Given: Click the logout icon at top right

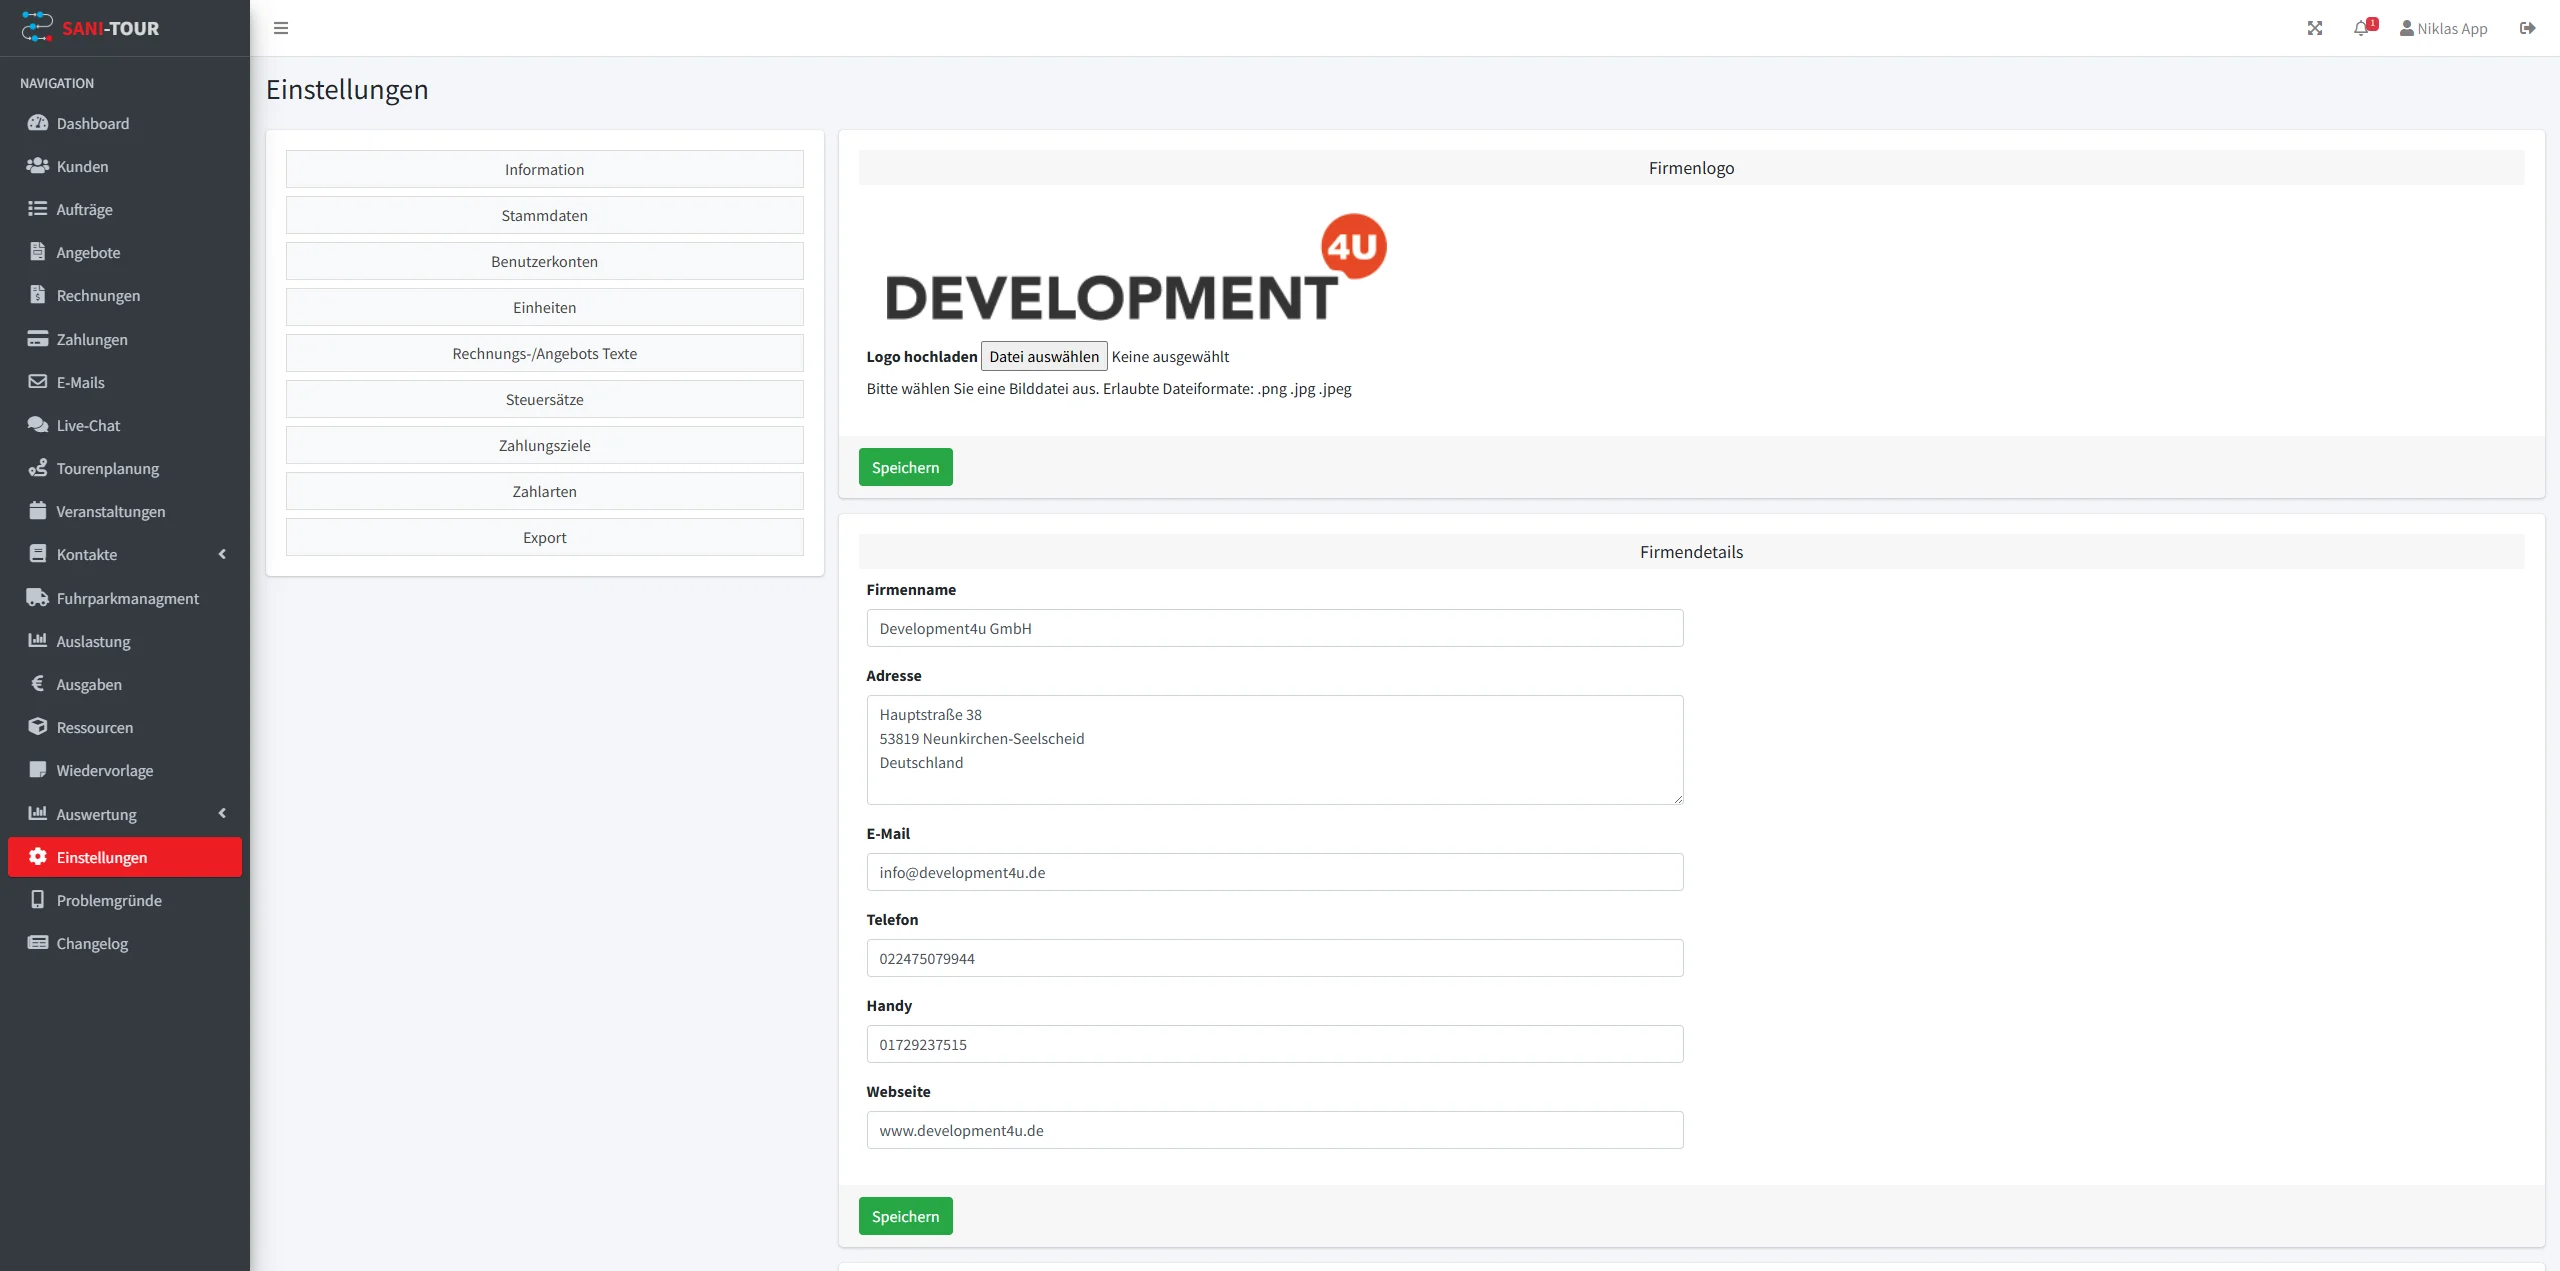Looking at the screenshot, I should (x=2527, y=28).
